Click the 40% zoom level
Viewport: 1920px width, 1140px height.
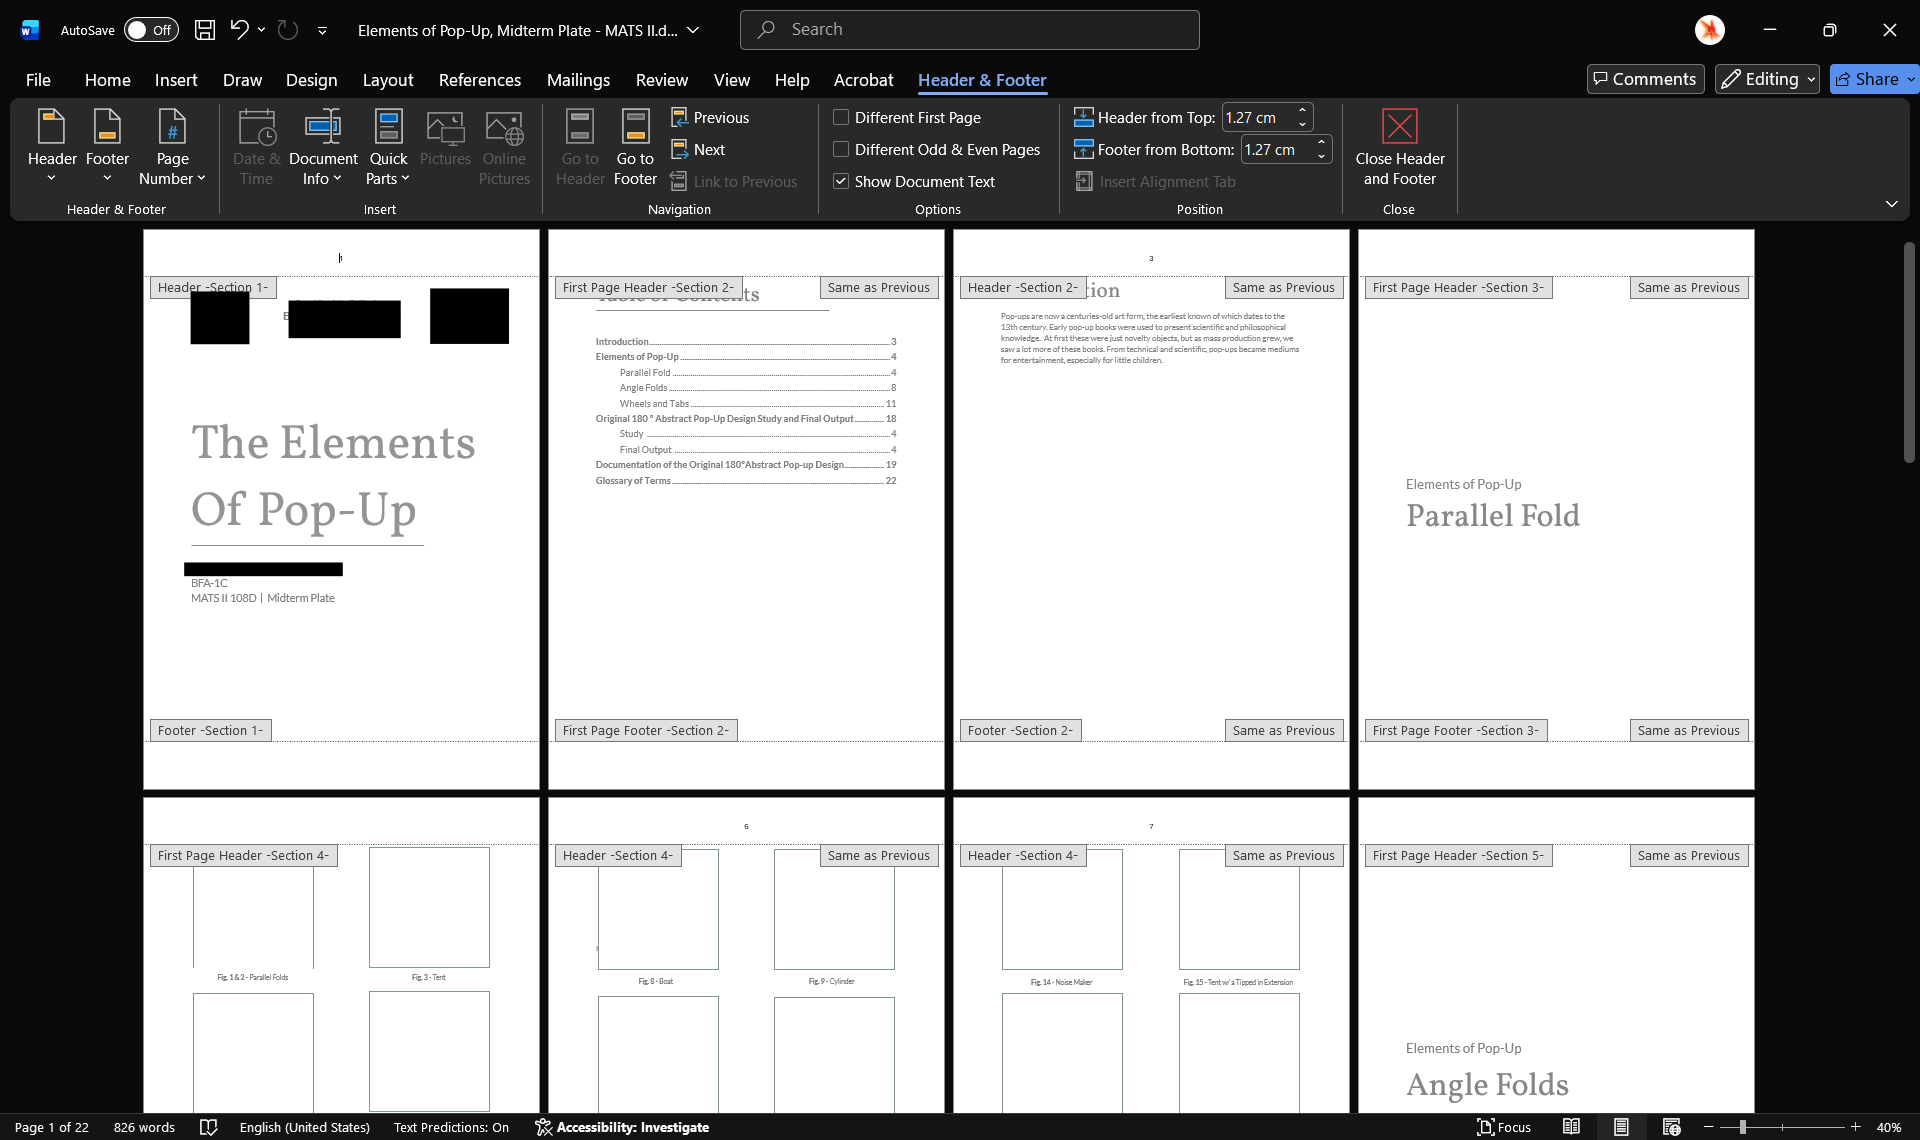point(1888,1127)
